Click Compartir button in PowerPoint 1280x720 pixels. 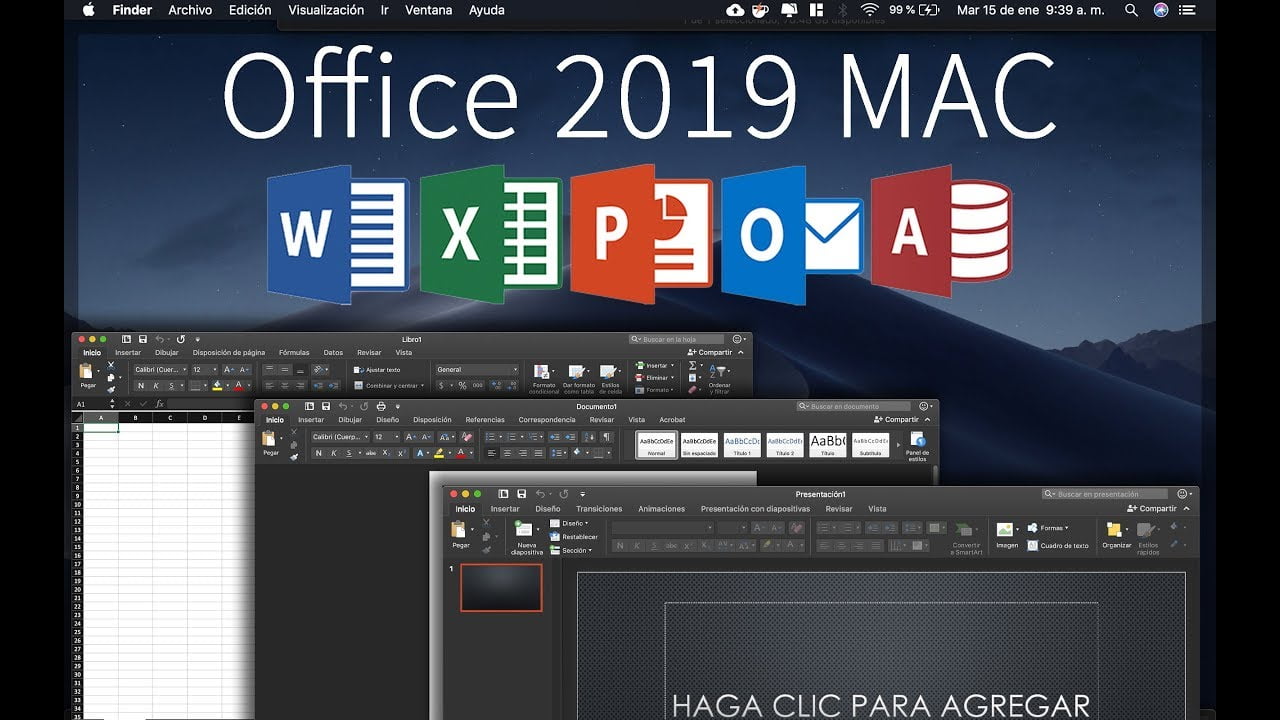click(1152, 508)
